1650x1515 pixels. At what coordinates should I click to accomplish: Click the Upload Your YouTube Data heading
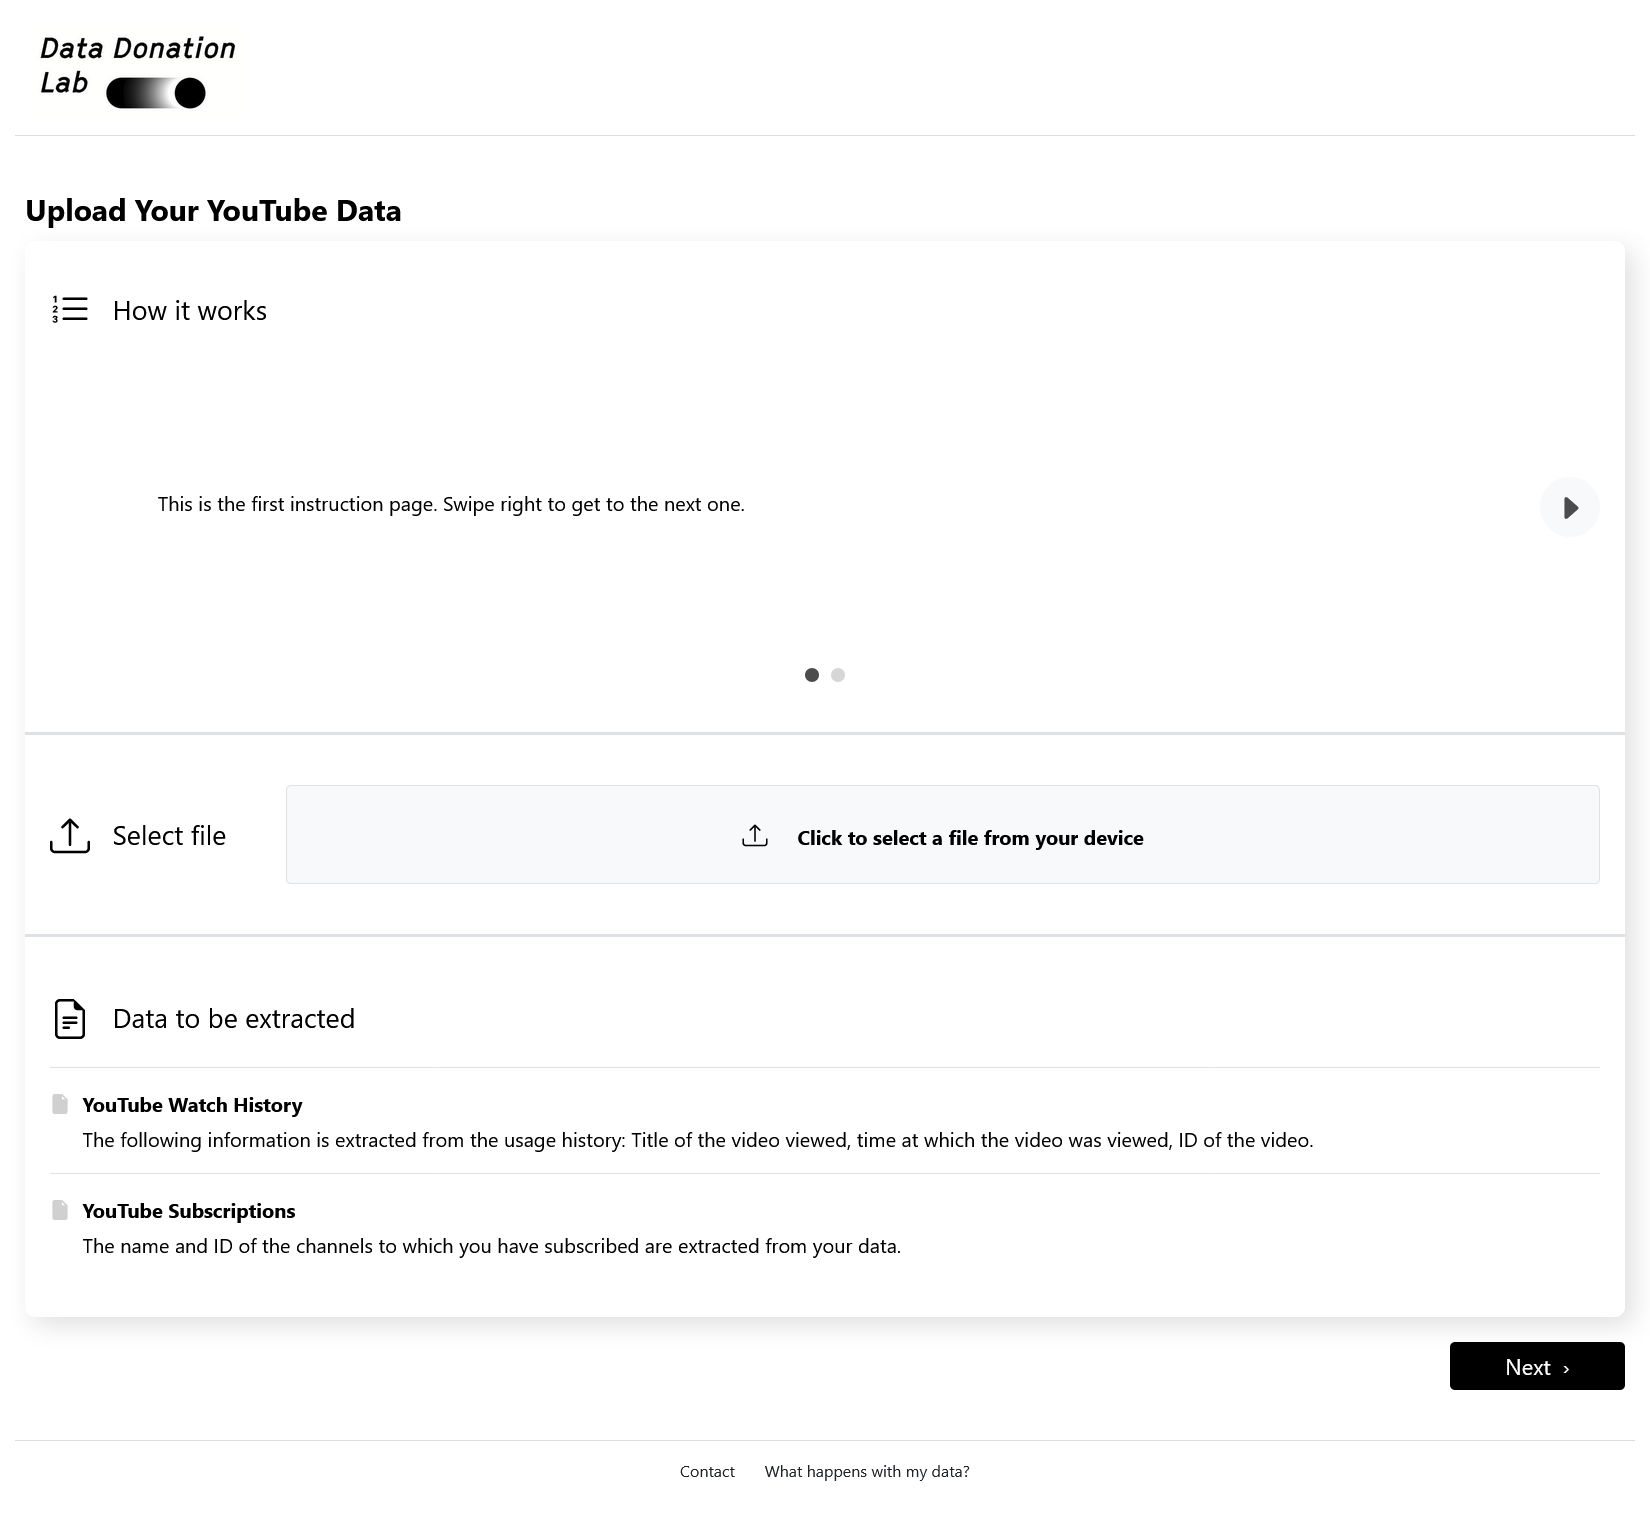click(213, 210)
